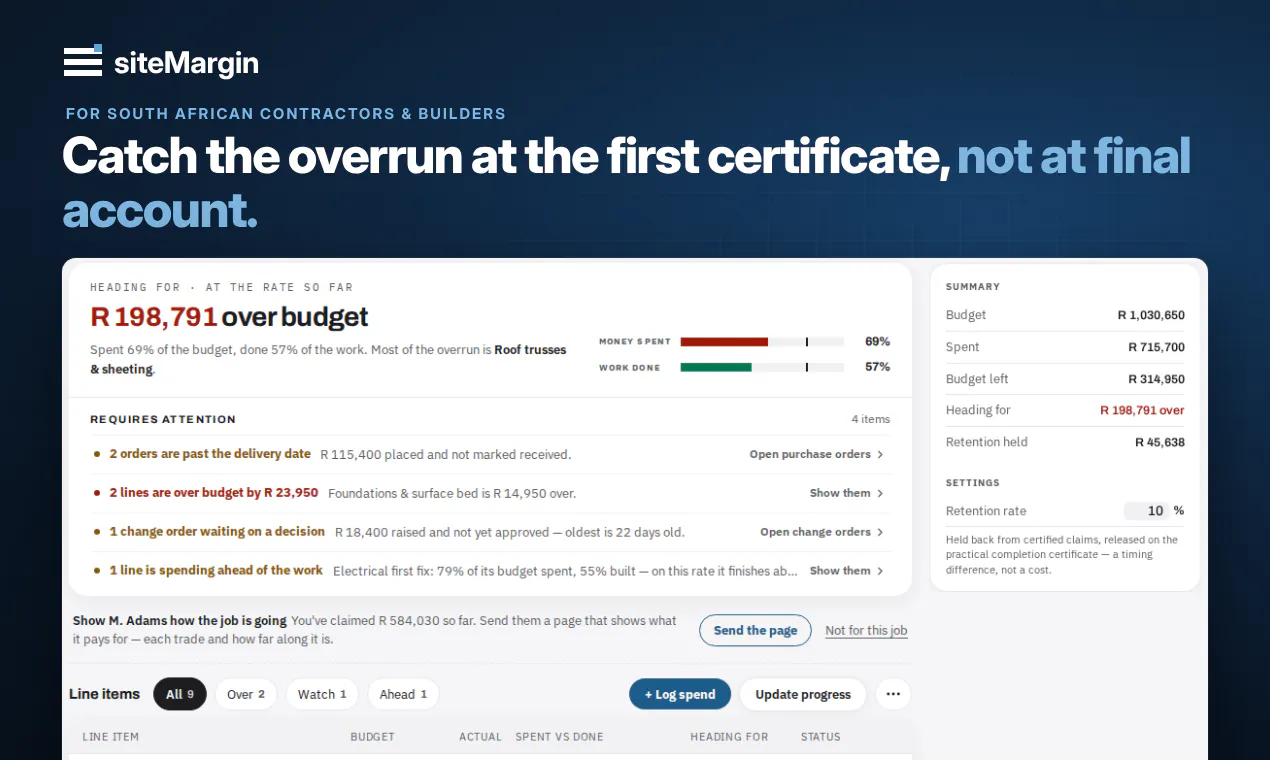The width and height of the screenshot is (1270, 760).
Task: Click the 69% money spent value
Action: [877, 342]
